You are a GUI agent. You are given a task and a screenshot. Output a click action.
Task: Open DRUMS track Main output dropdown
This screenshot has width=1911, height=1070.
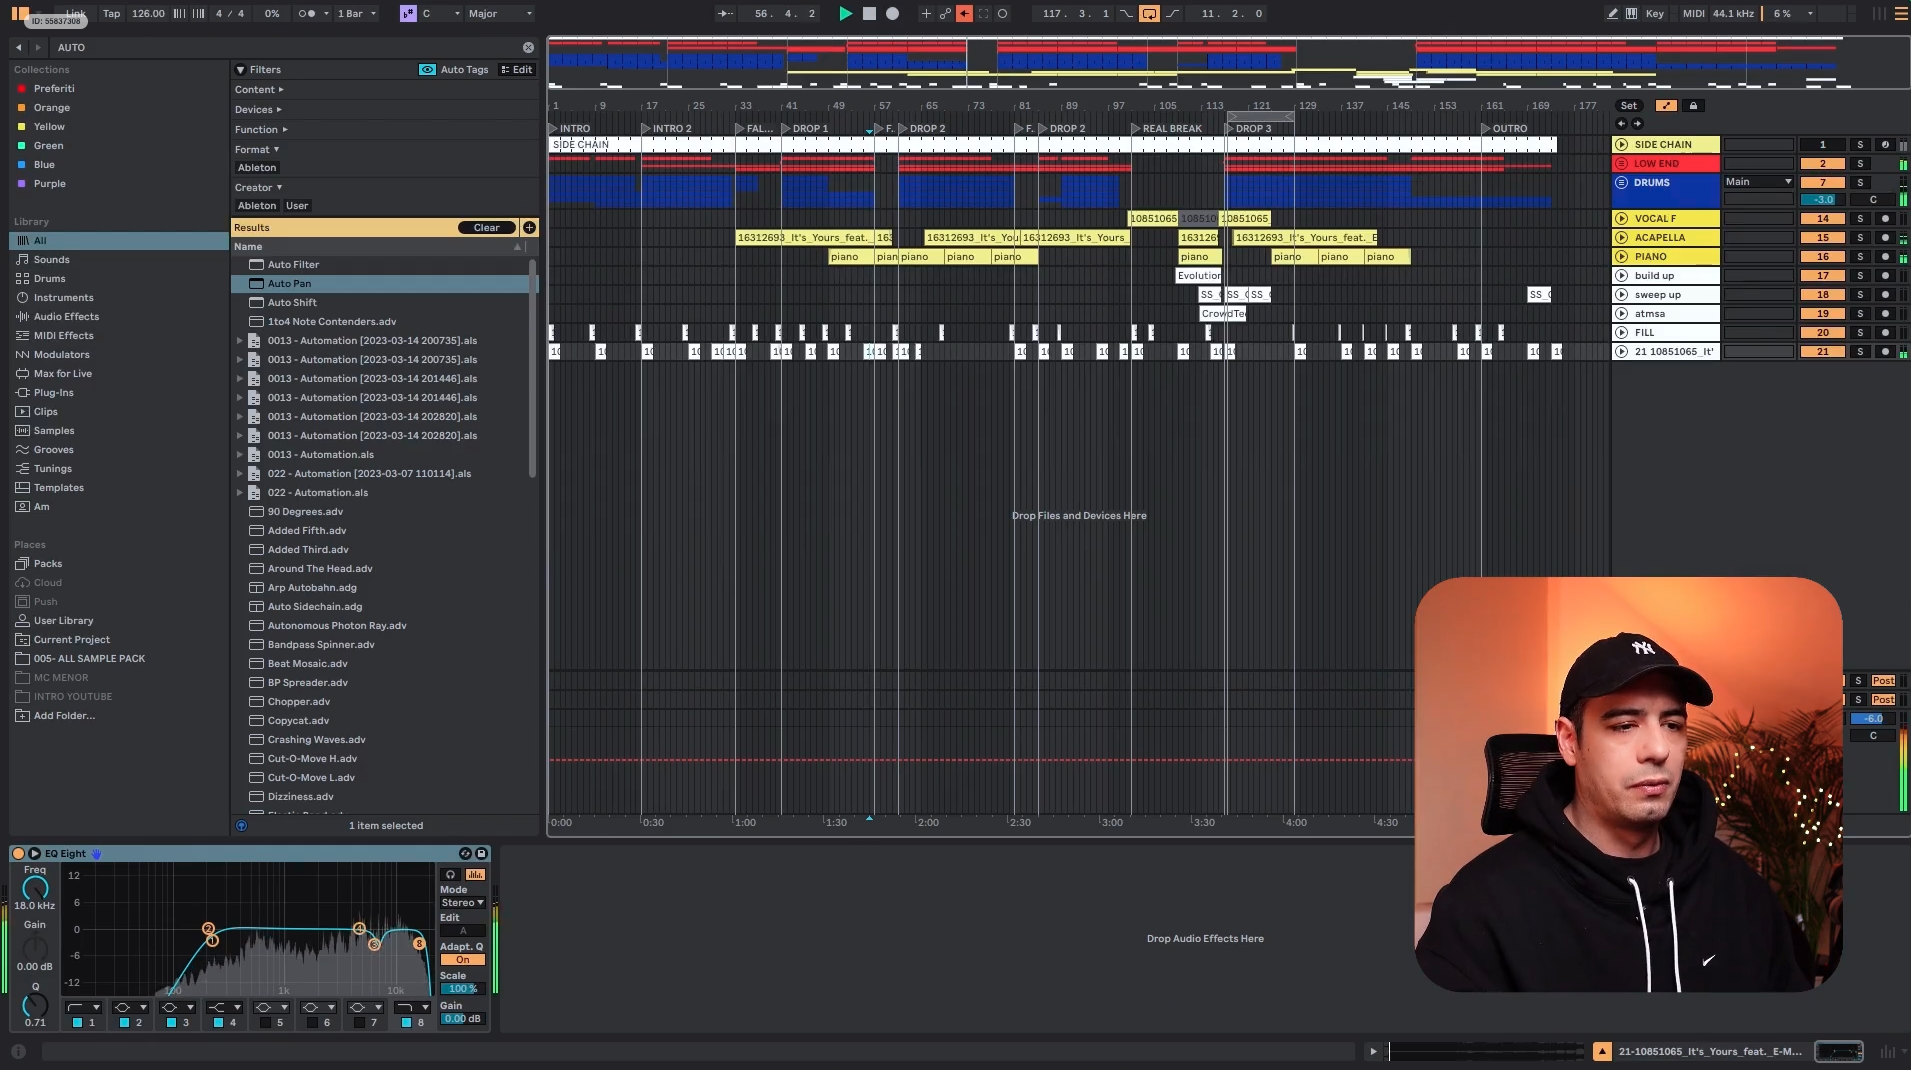[x=1758, y=182]
